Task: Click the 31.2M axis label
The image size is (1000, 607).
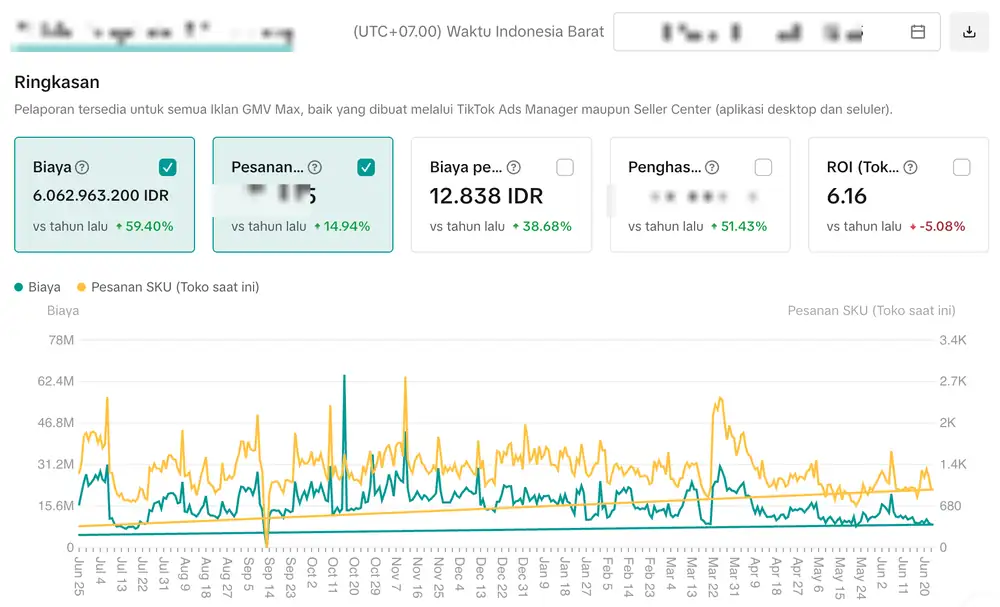Action: (x=55, y=465)
